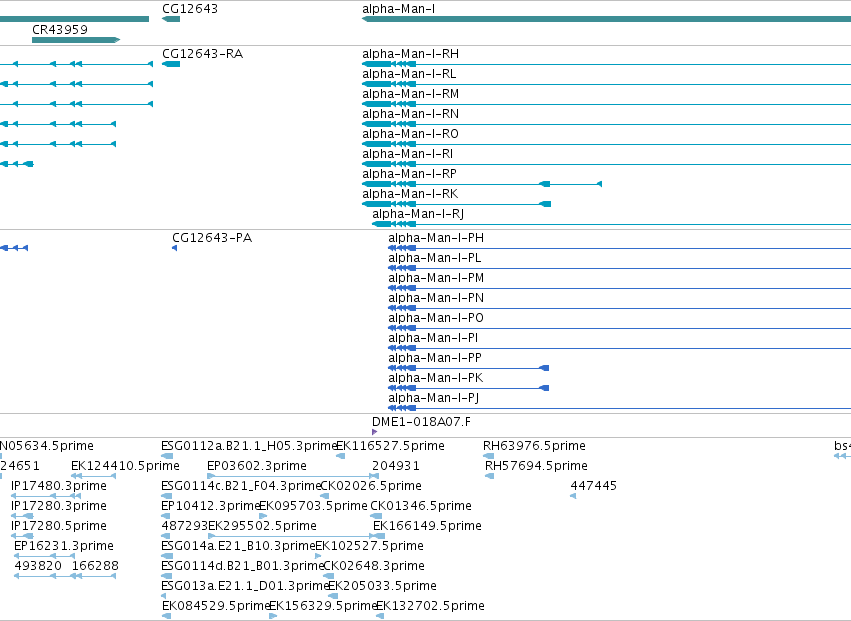
Task: Click the 204931 feature label
Action: pyautogui.click(x=396, y=466)
